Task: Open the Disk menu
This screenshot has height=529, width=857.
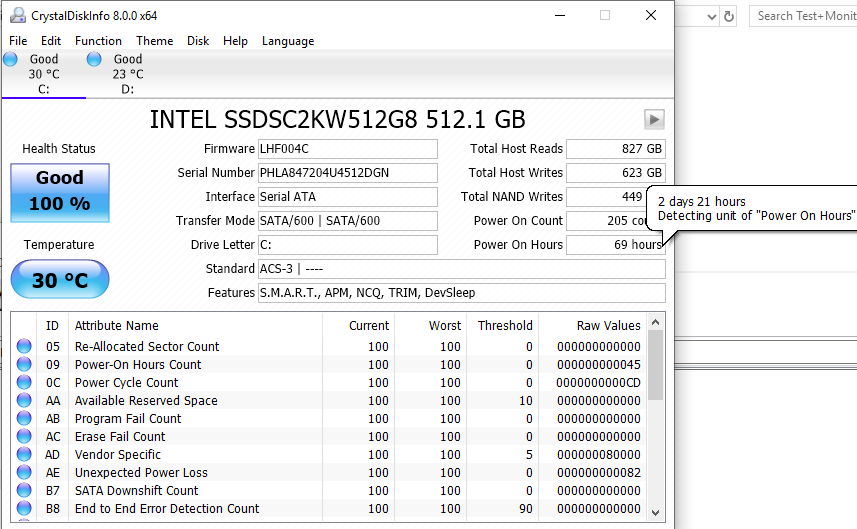Action: [x=198, y=41]
